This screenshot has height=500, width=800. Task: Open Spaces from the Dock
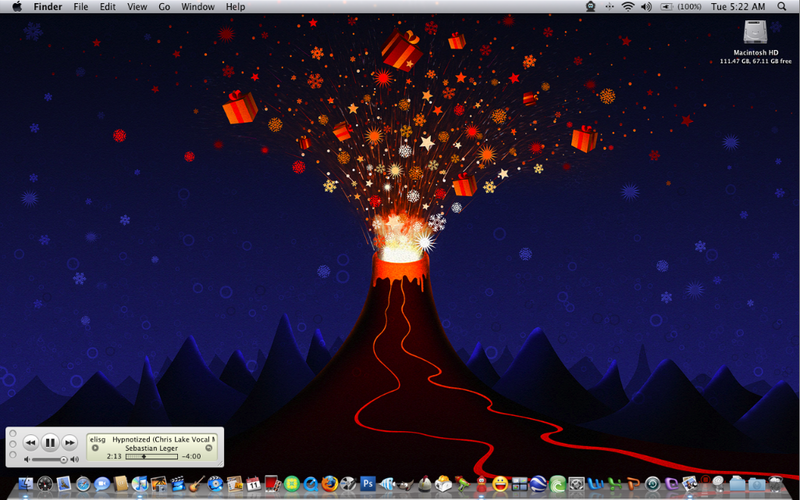[x=519, y=484]
